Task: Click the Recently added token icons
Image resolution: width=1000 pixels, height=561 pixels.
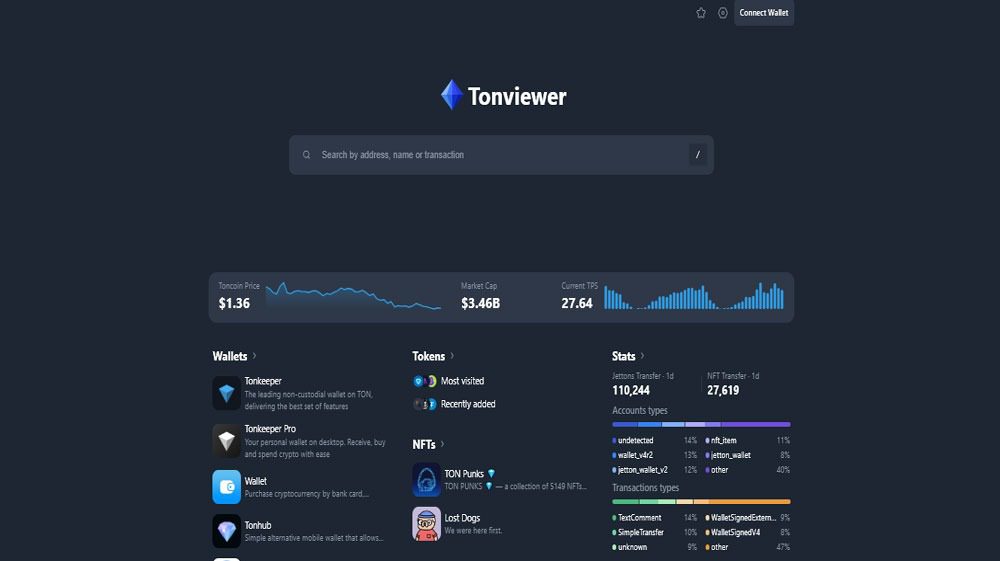Action: click(425, 404)
